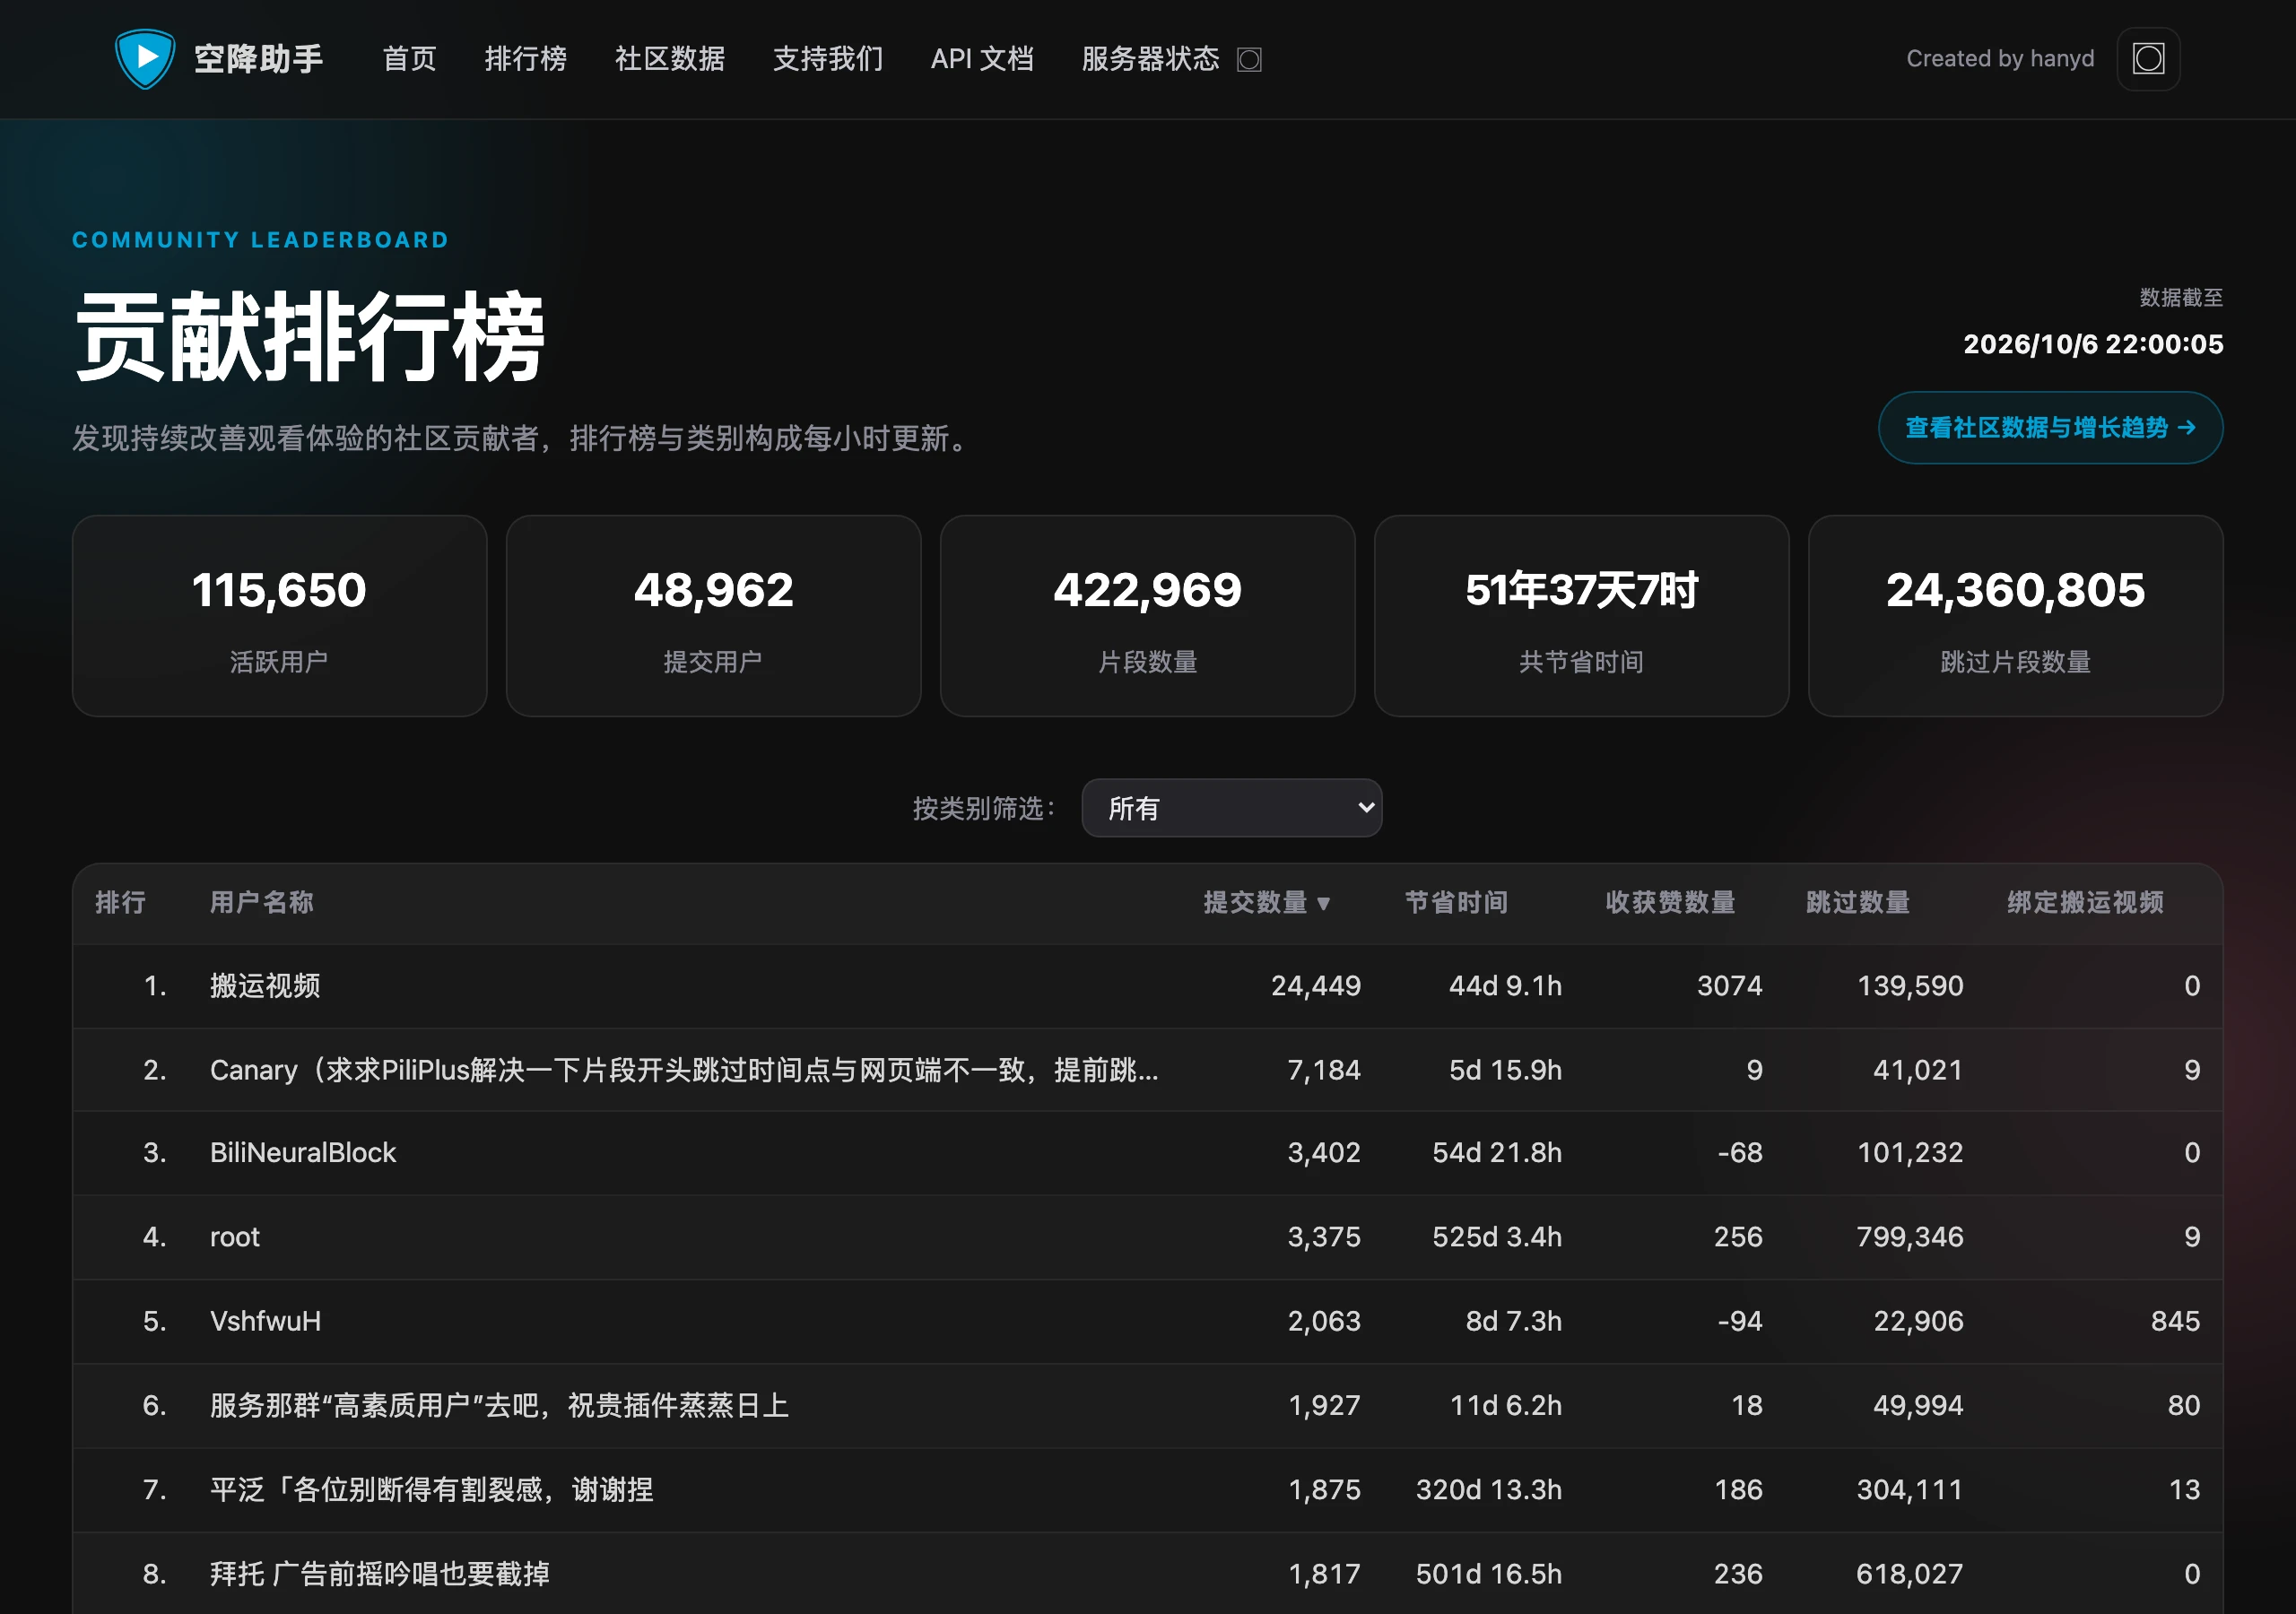Click likes value -94 for VshfwuH

1740,1321
